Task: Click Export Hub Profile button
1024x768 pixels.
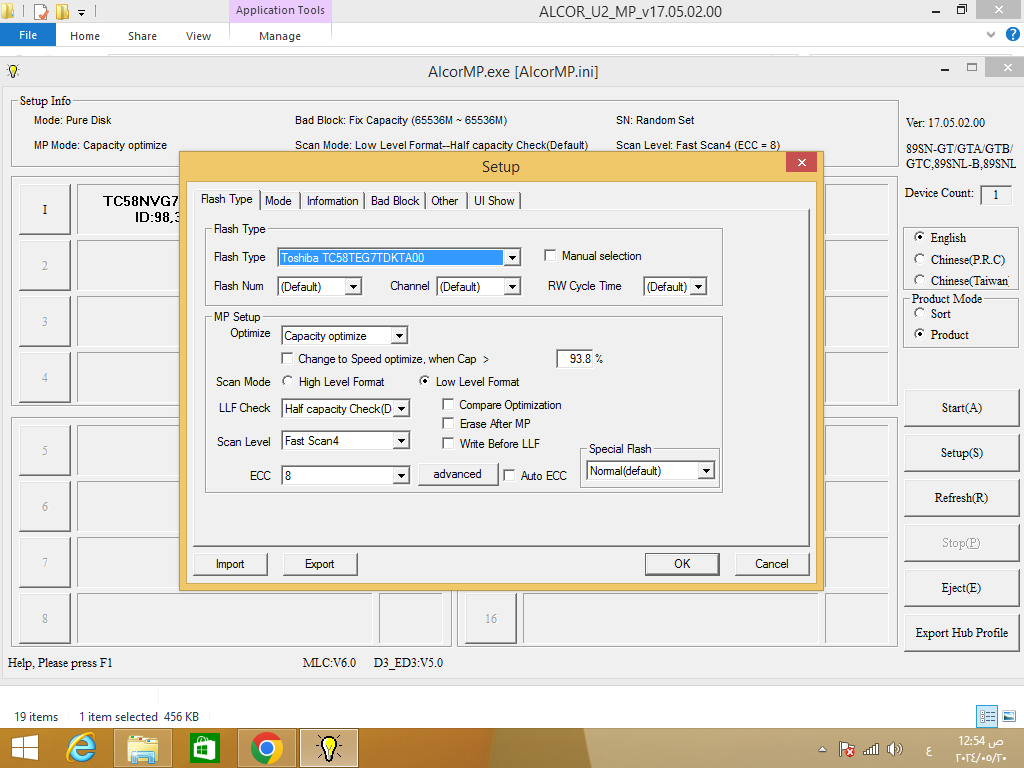Action: (x=961, y=633)
